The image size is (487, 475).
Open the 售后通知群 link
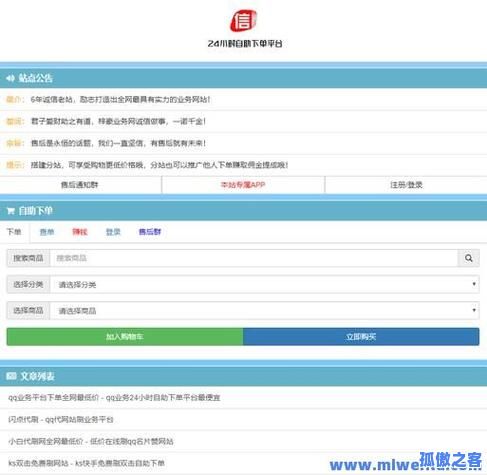point(79,185)
